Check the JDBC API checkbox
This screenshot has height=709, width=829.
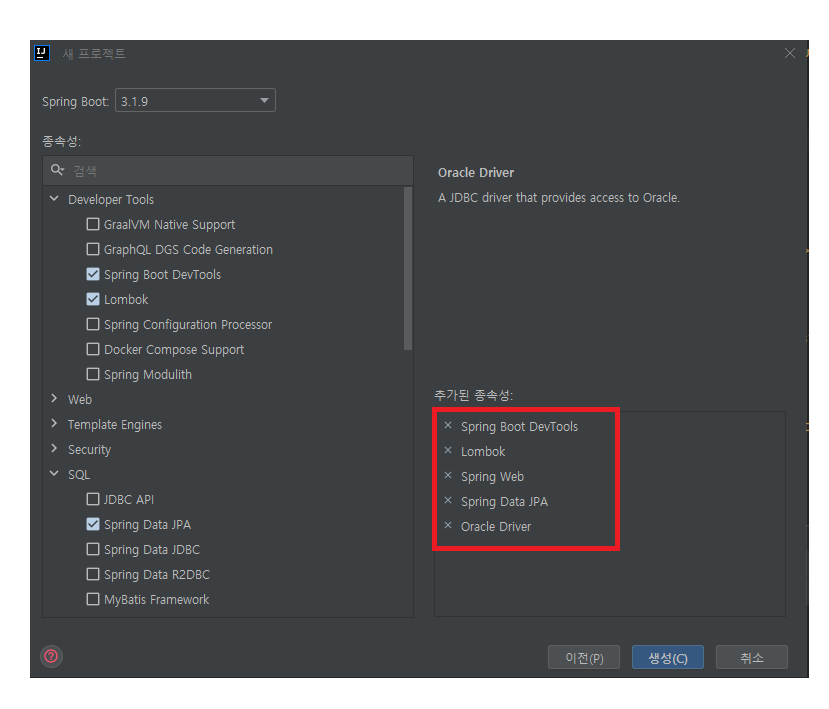click(93, 499)
